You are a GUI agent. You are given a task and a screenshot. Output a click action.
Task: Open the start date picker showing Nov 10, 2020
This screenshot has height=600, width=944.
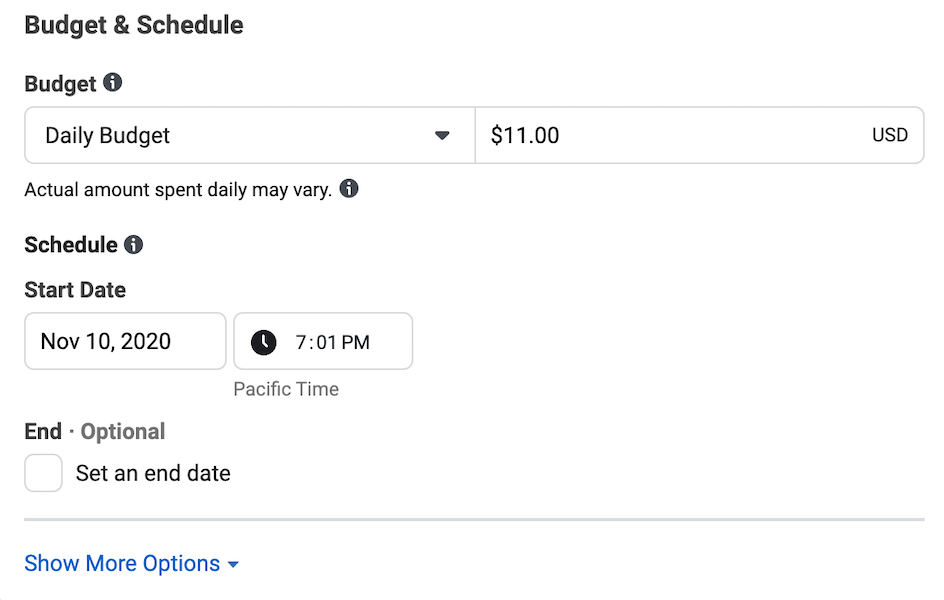(125, 341)
